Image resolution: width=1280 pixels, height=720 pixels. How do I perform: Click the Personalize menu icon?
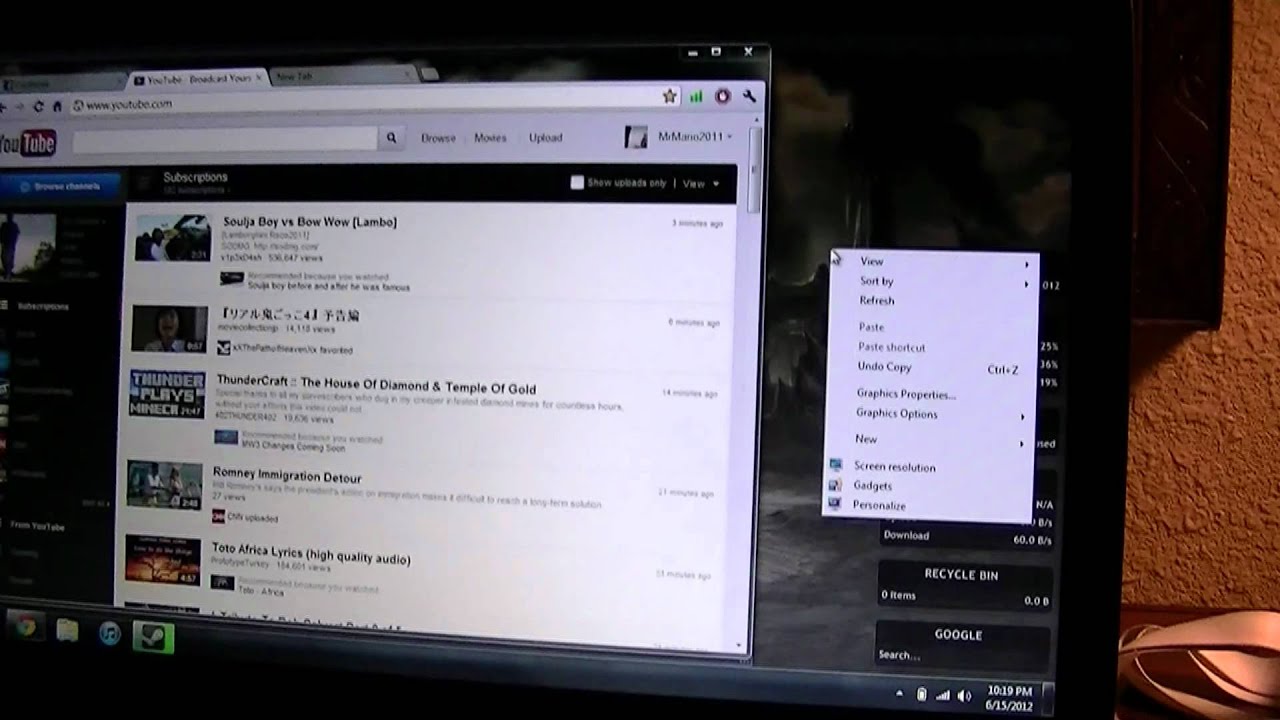click(834, 504)
